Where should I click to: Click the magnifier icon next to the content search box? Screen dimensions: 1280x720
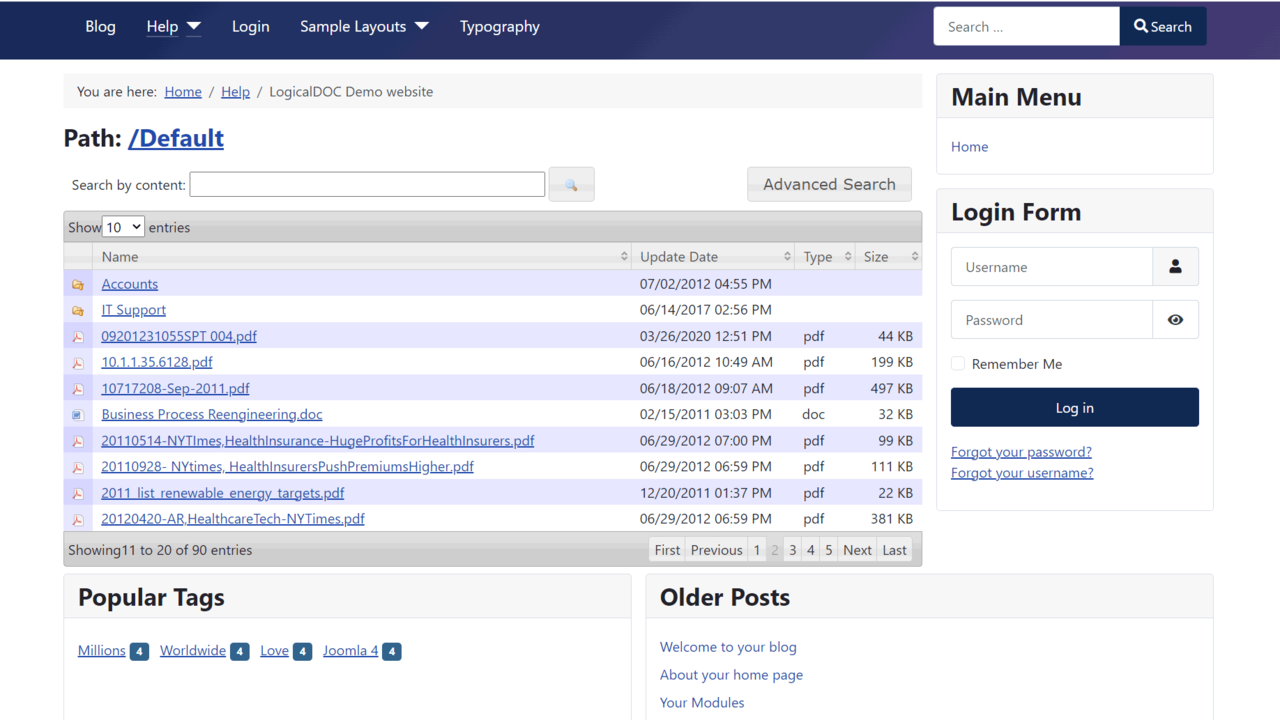tap(571, 184)
